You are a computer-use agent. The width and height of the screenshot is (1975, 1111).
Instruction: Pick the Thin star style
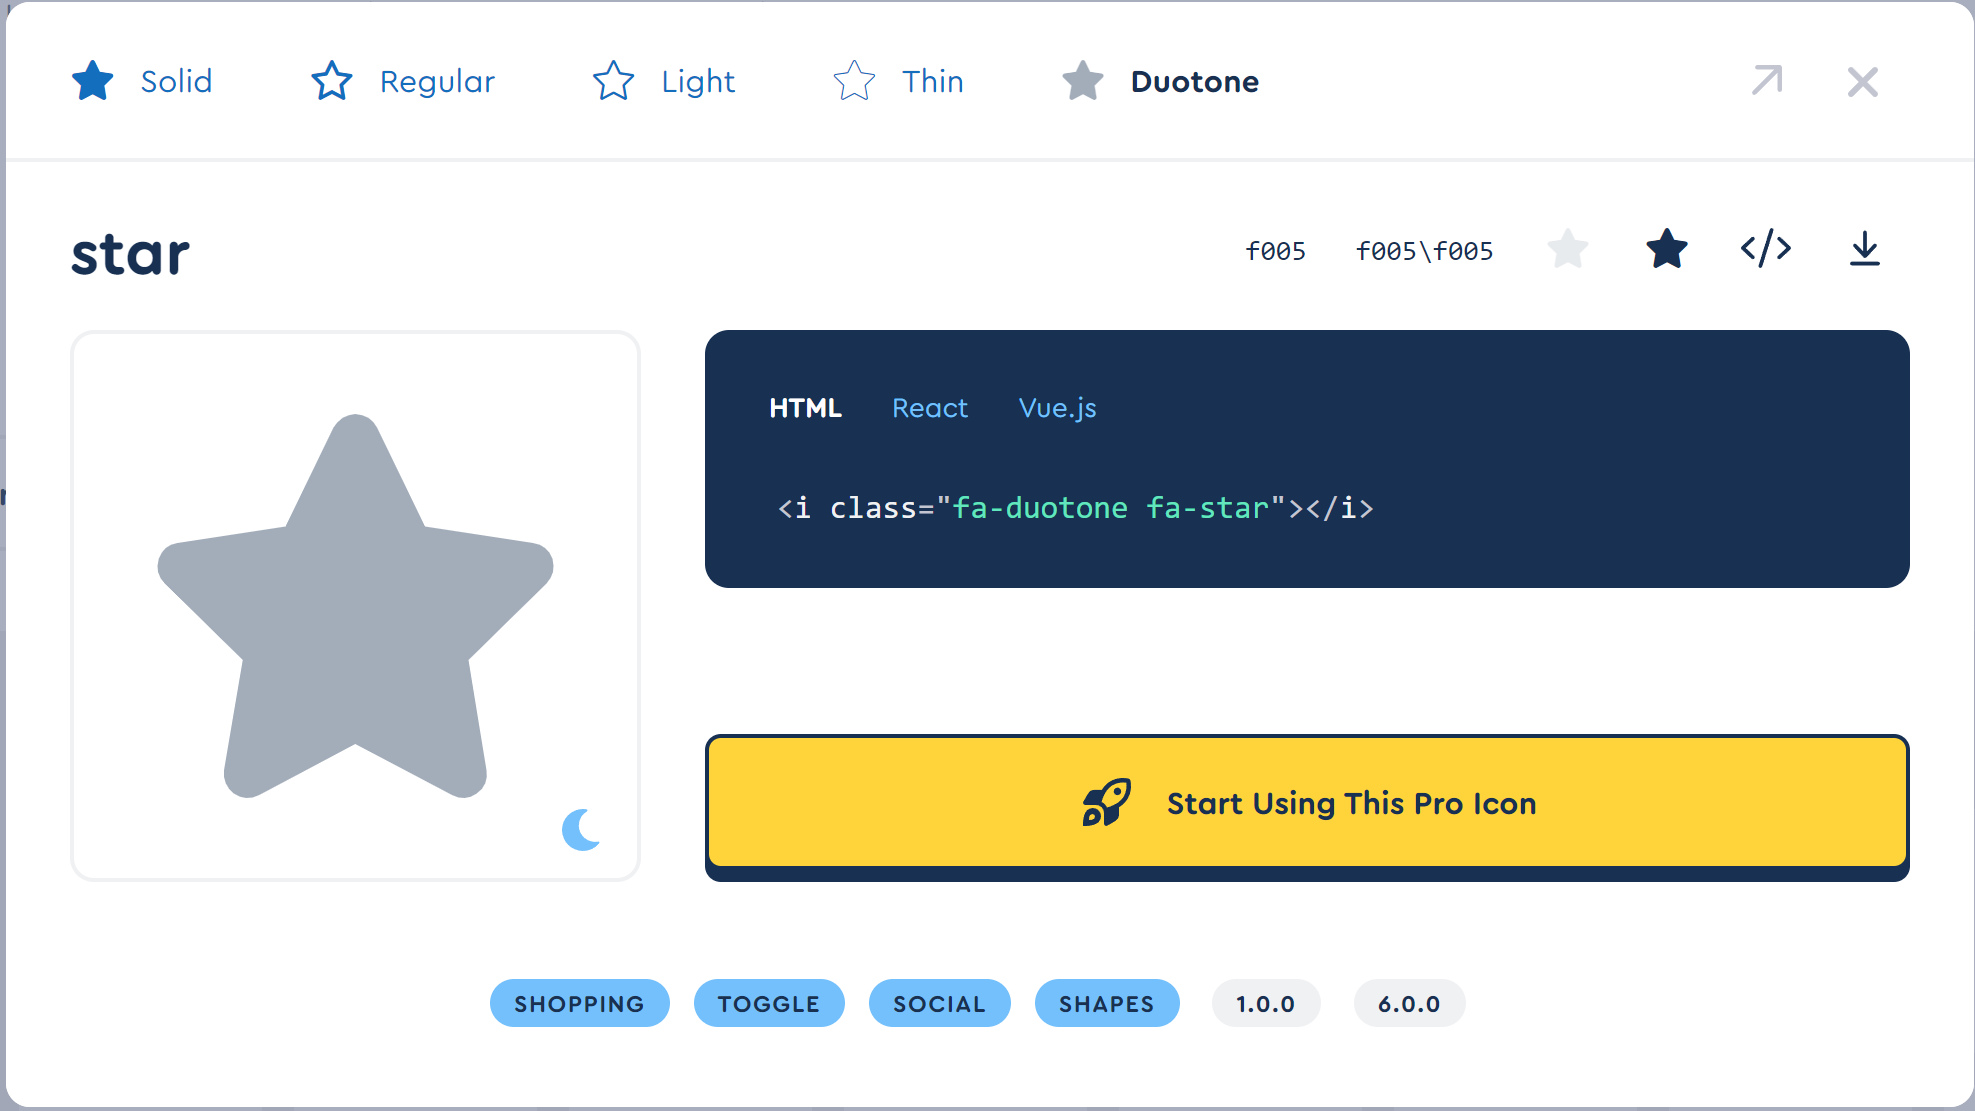[x=898, y=81]
